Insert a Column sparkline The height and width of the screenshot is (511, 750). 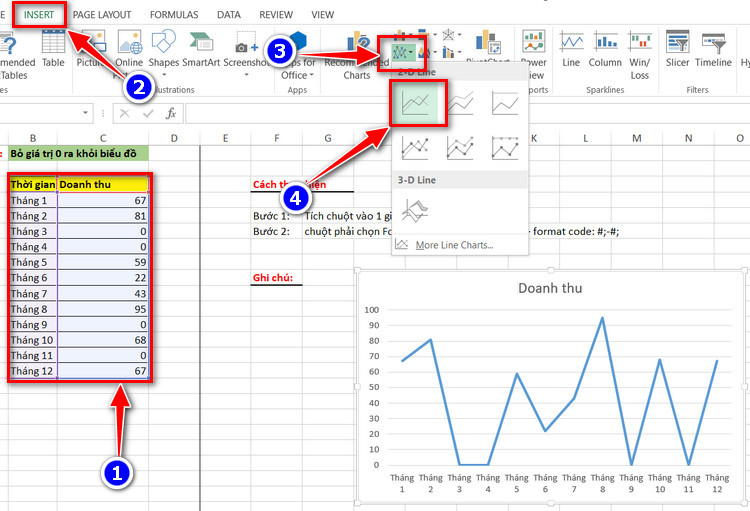tap(605, 49)
